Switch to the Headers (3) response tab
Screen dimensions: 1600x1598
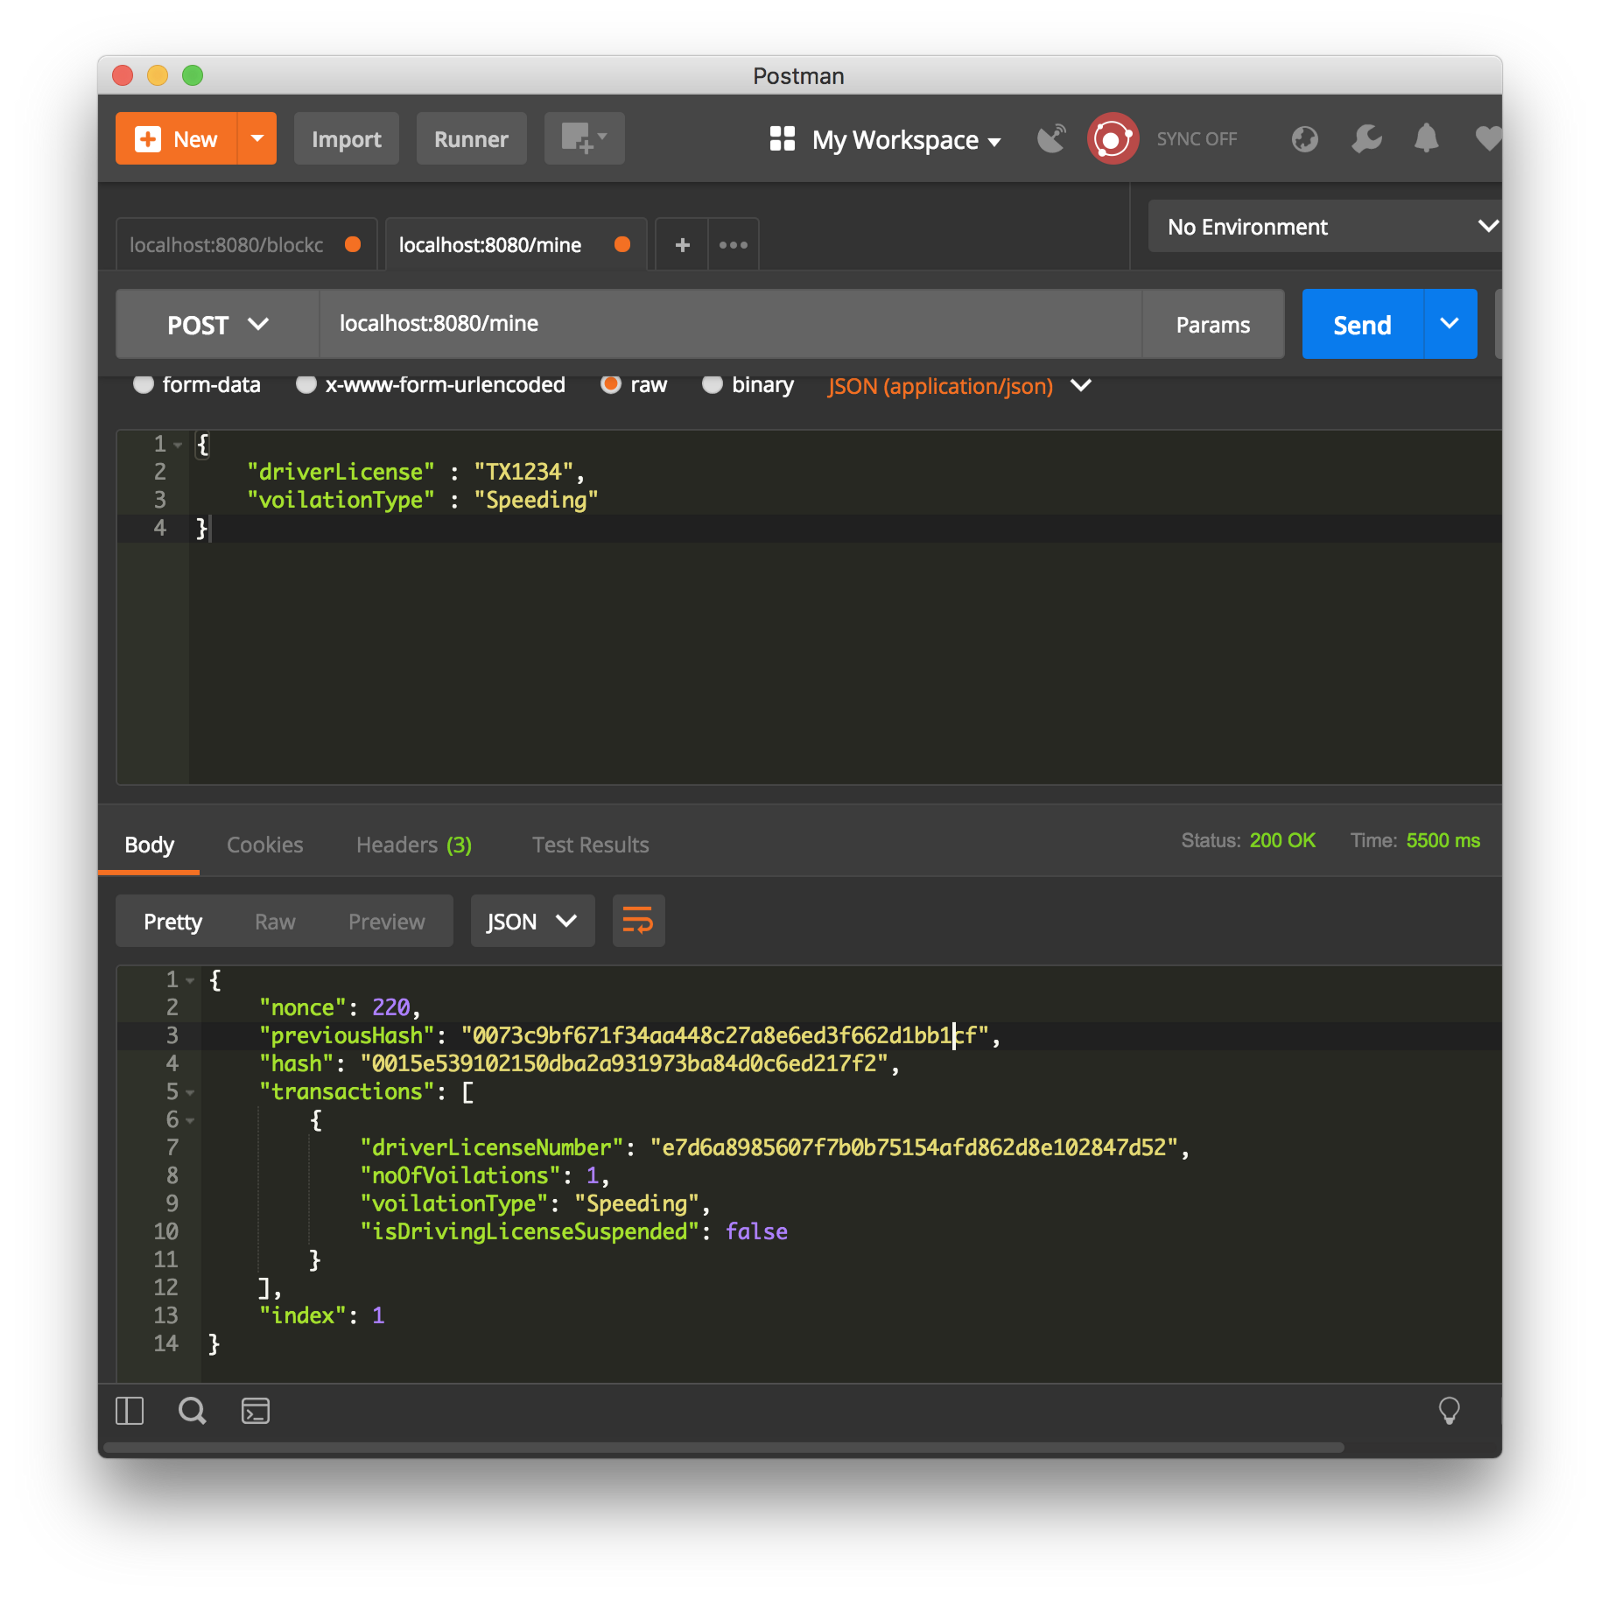tap(414, 845)
